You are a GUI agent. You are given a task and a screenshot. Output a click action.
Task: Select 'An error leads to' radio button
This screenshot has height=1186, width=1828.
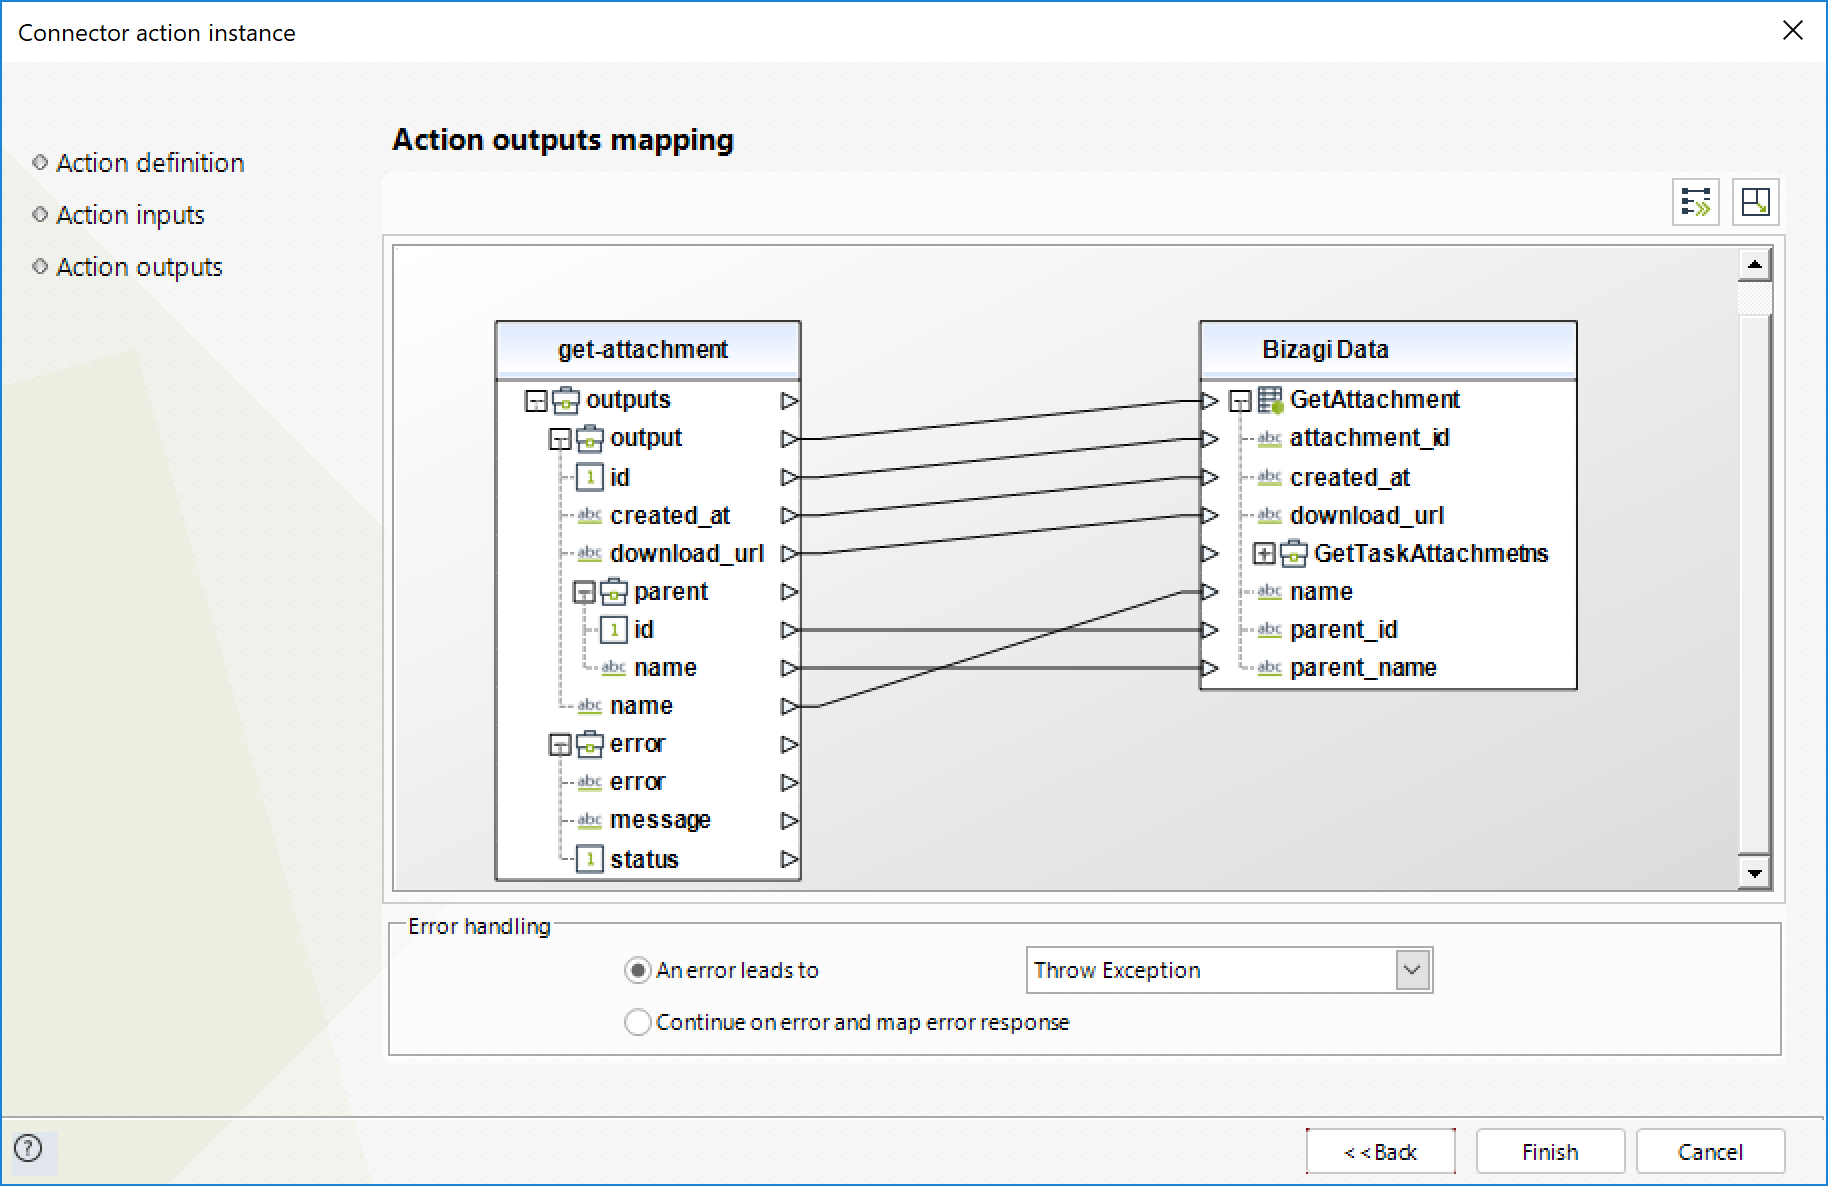point(637,970)
